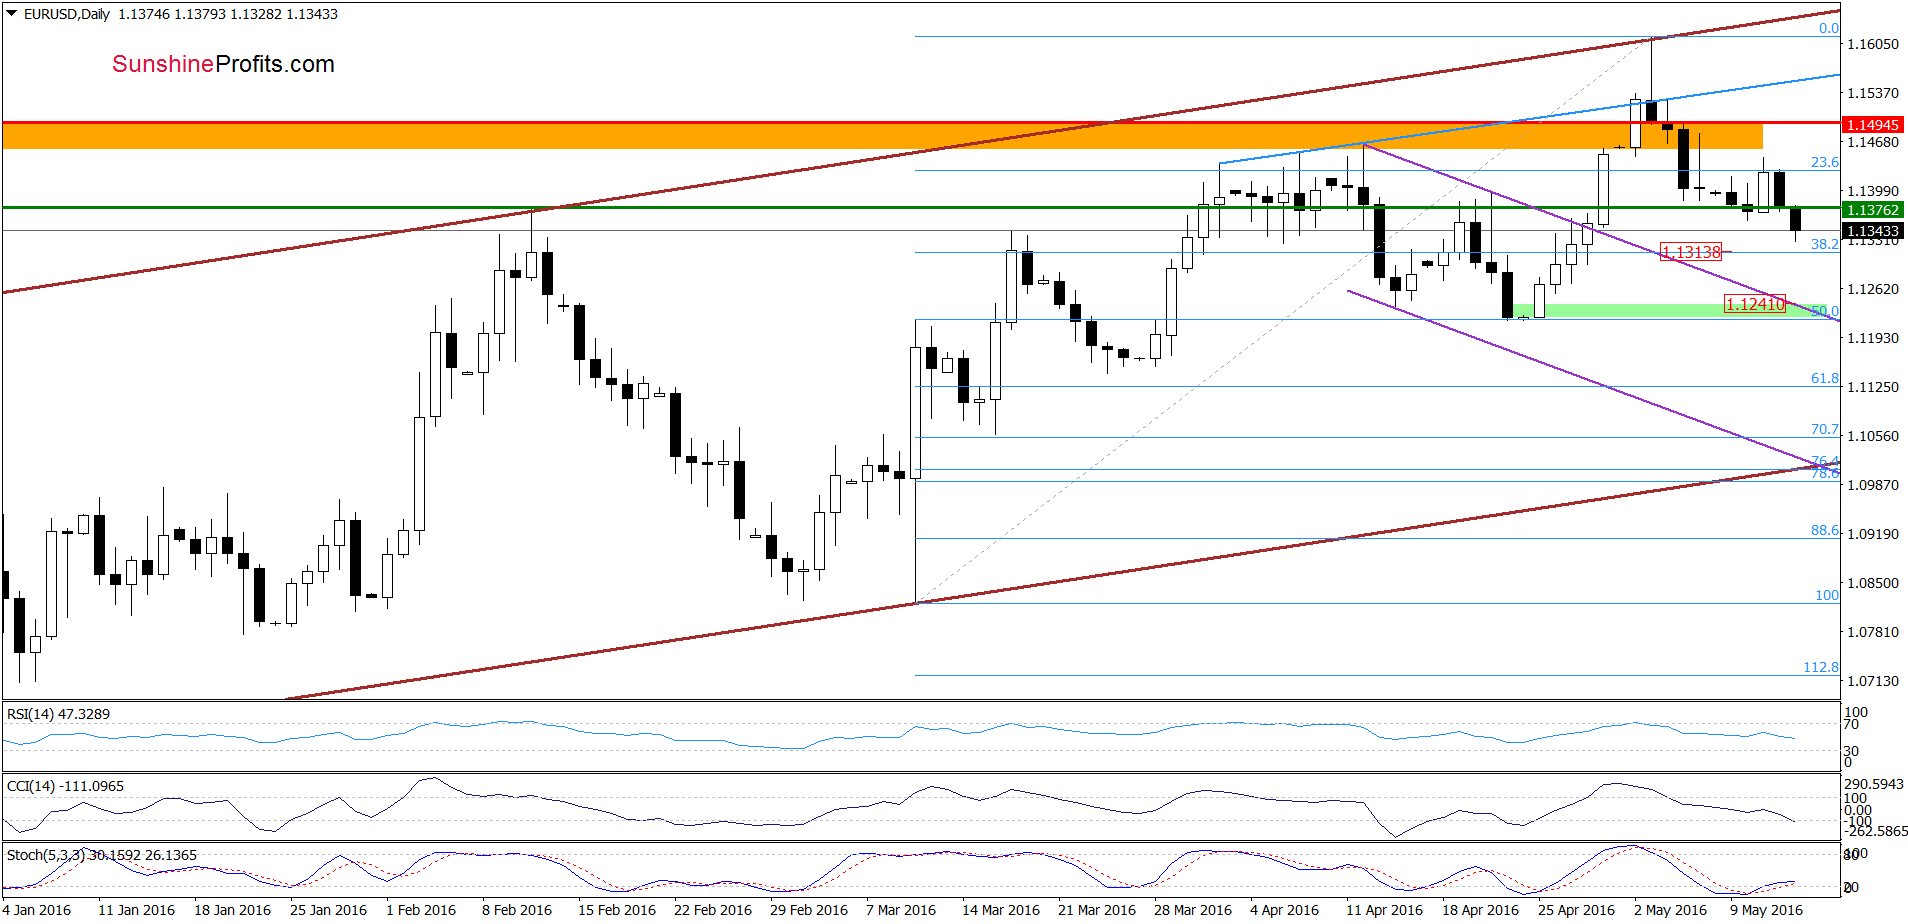This screenshot has height=924, width=1908.
Task: Click the 28 Mar 2016 date label
Action: tap(1193, 910)
